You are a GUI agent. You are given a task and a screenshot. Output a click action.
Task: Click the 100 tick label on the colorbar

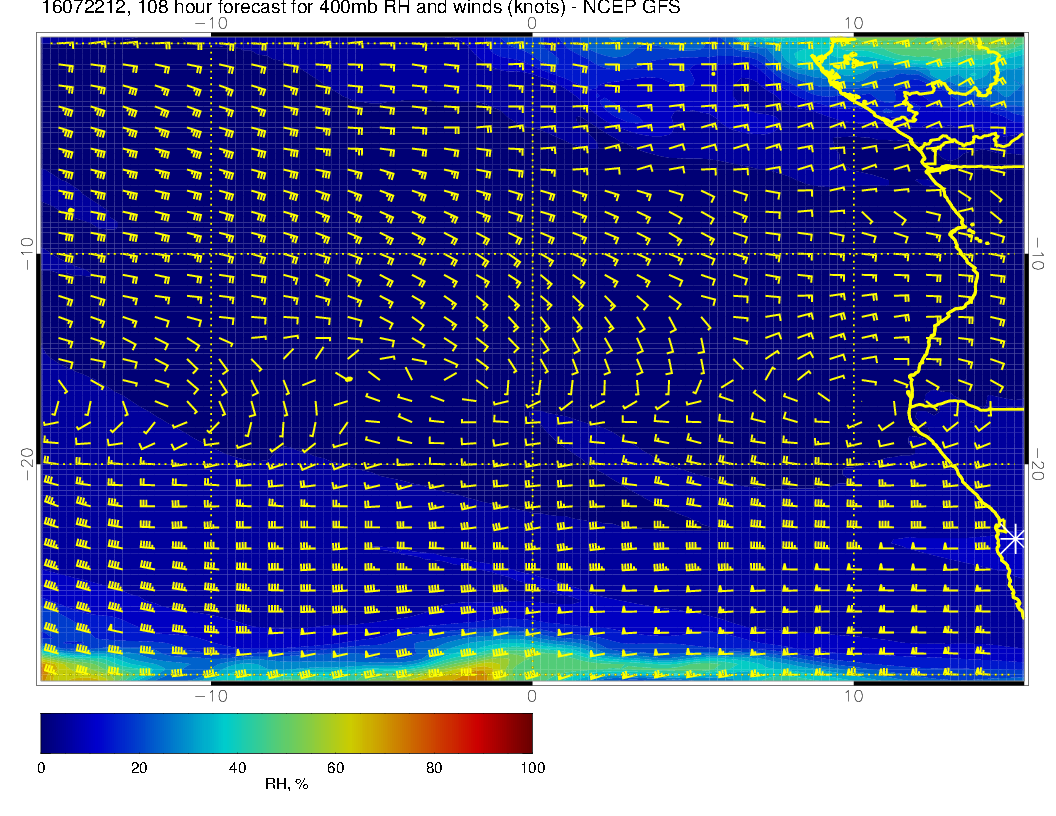(x=532, y=767)
